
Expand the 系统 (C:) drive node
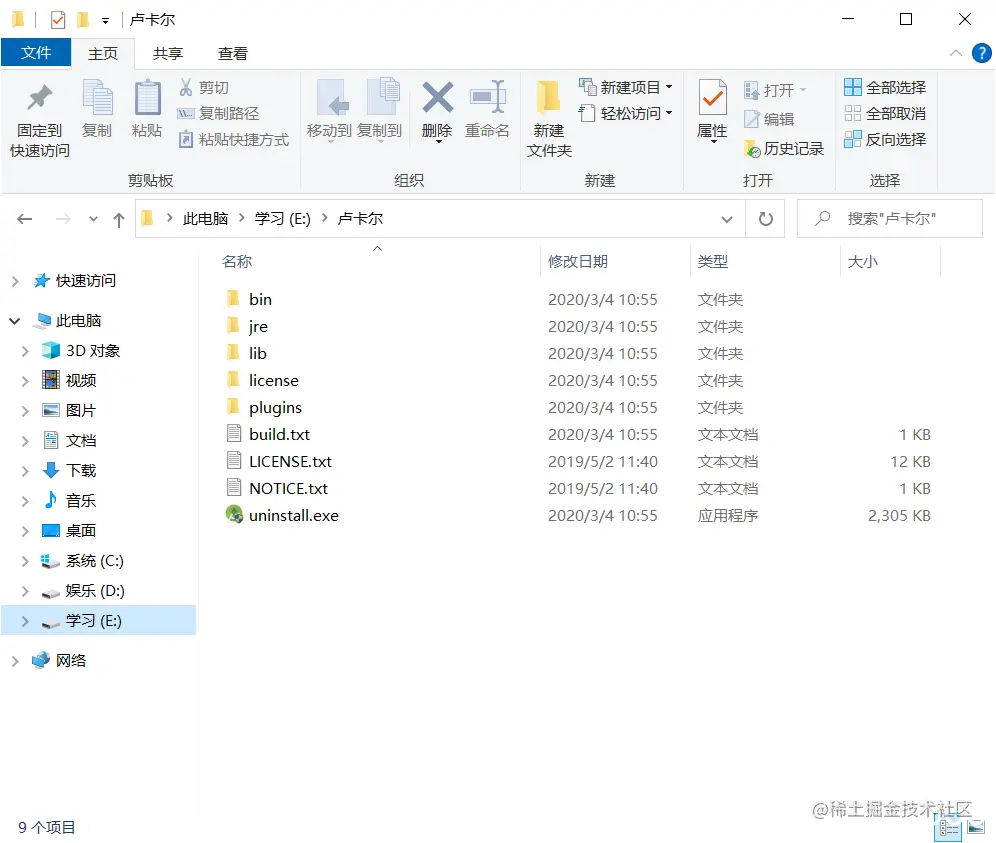coord(25,561)
